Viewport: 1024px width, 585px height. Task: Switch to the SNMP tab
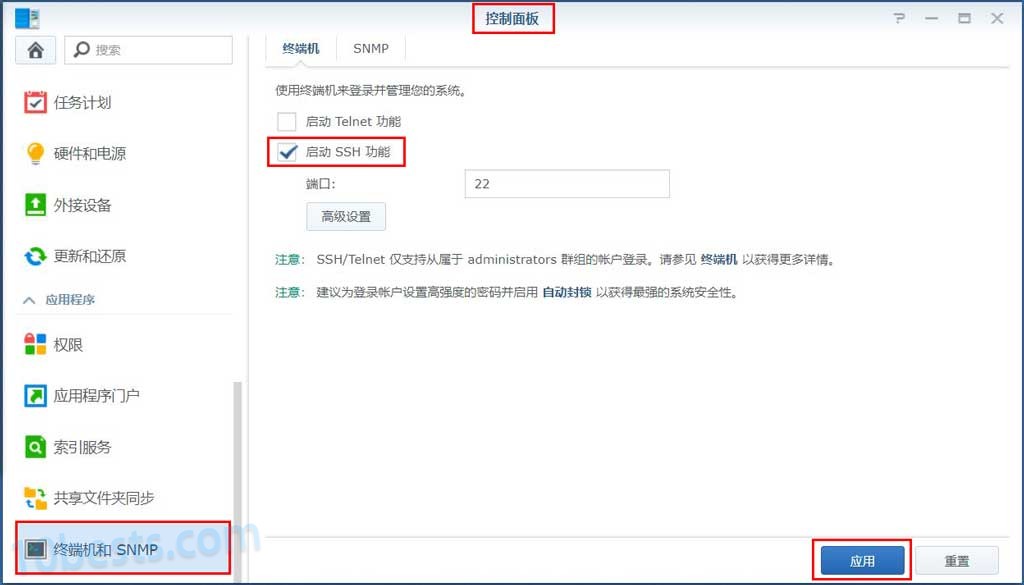point(371,49)
